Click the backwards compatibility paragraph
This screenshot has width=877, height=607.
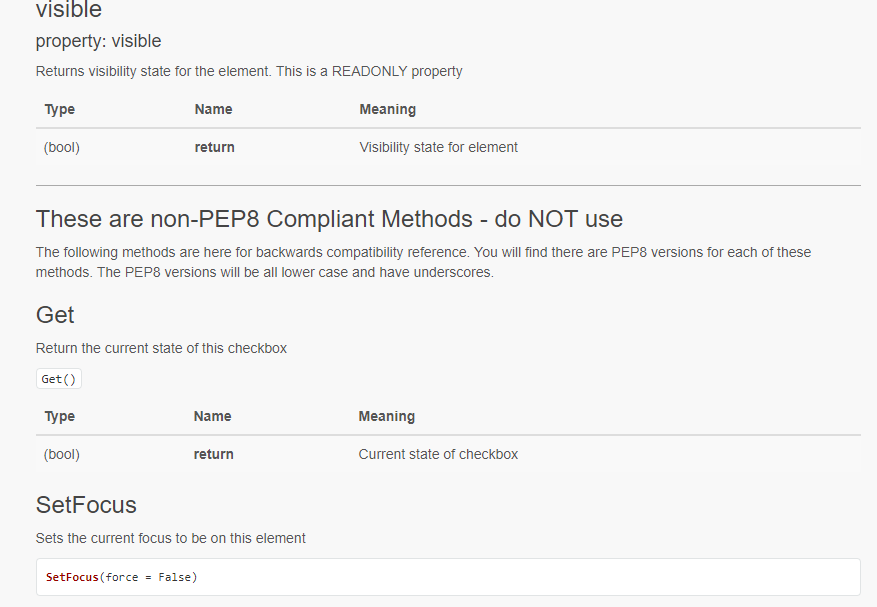(423, 262)
